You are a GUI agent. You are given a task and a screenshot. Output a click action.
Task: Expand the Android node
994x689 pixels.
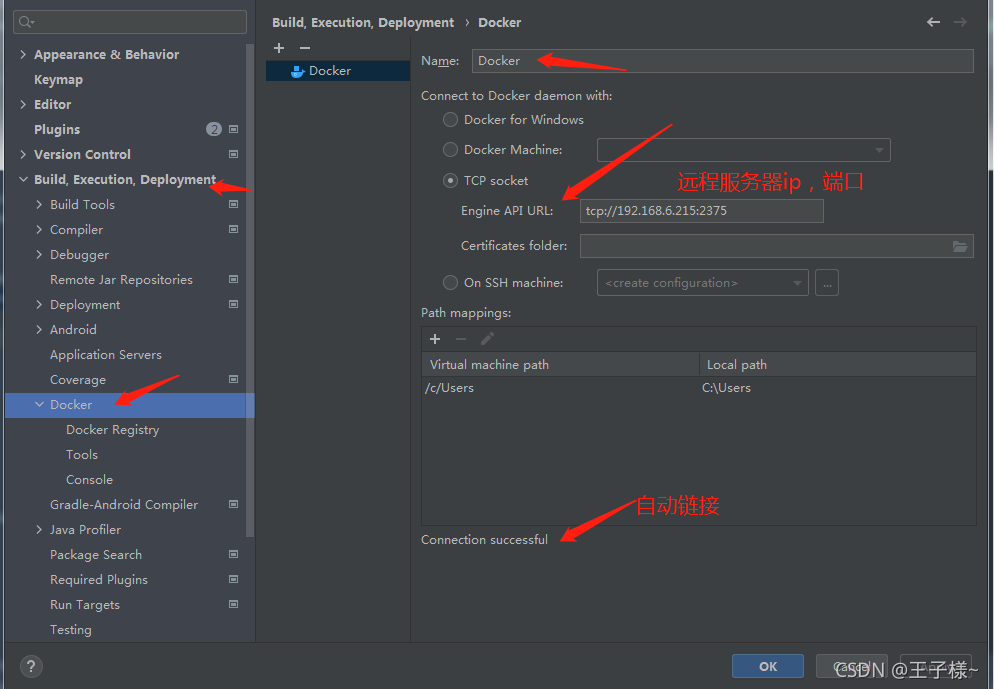pyautogui.click(x=39, y=330)
